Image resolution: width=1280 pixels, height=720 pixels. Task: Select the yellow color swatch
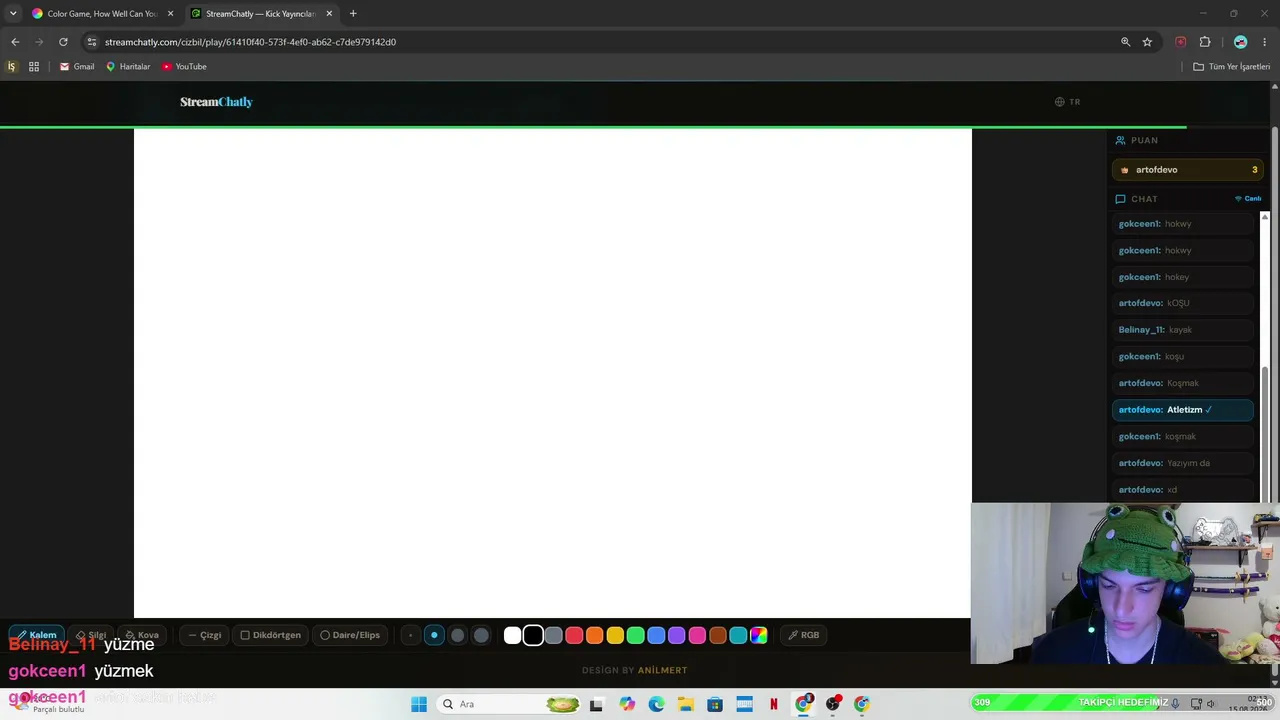(x=615, y=635)
